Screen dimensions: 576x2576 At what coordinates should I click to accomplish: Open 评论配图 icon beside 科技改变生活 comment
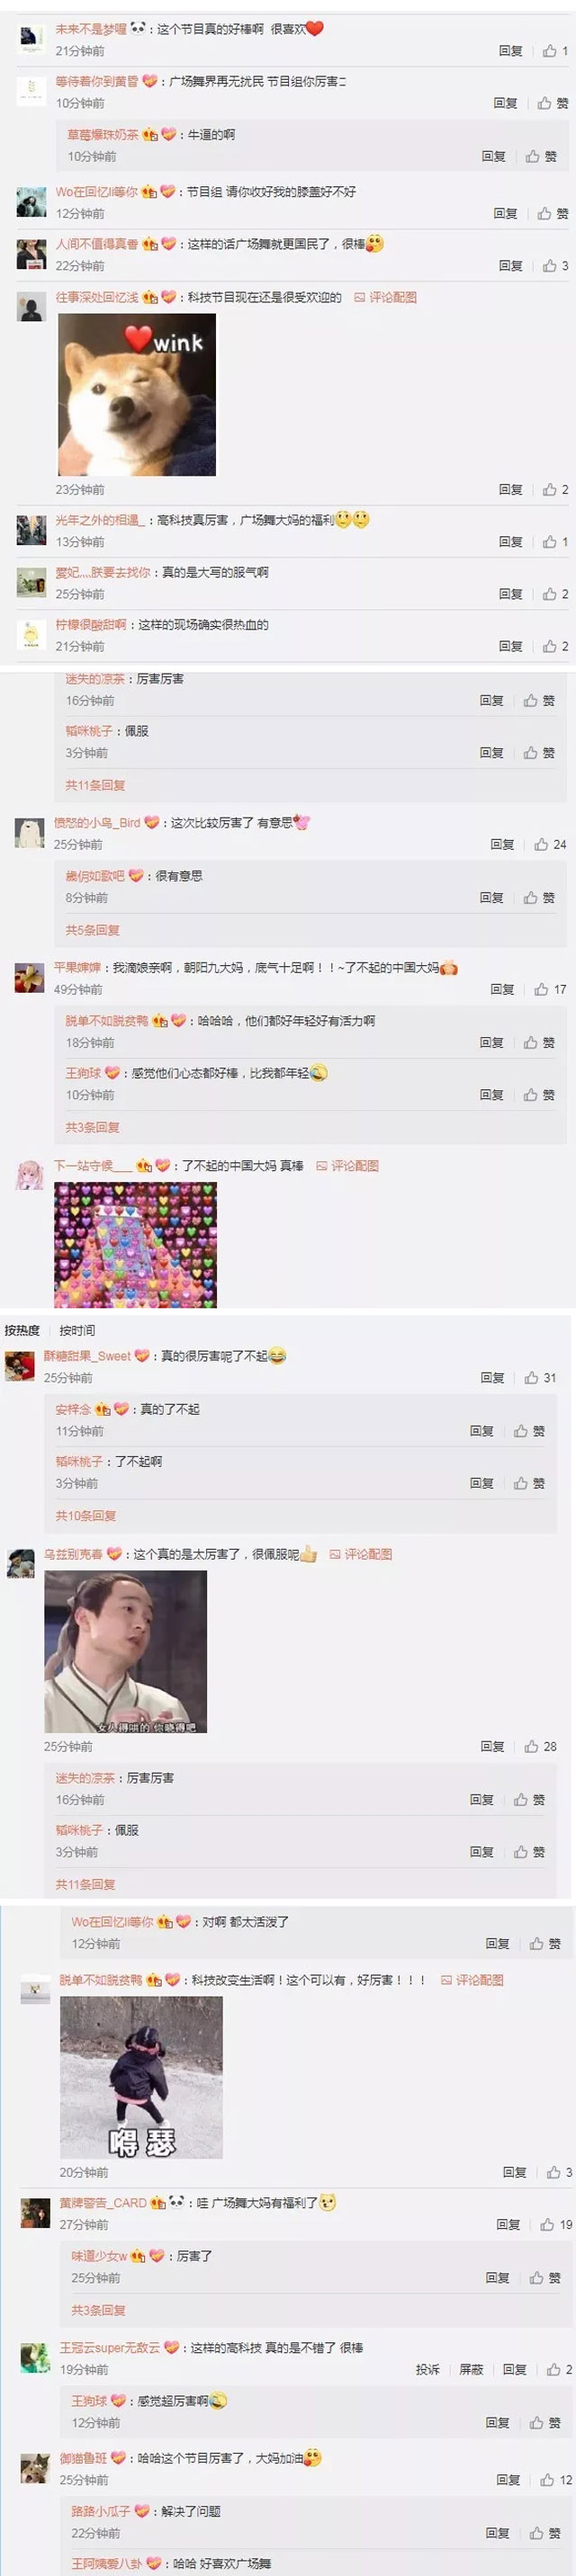[472, 1979]
